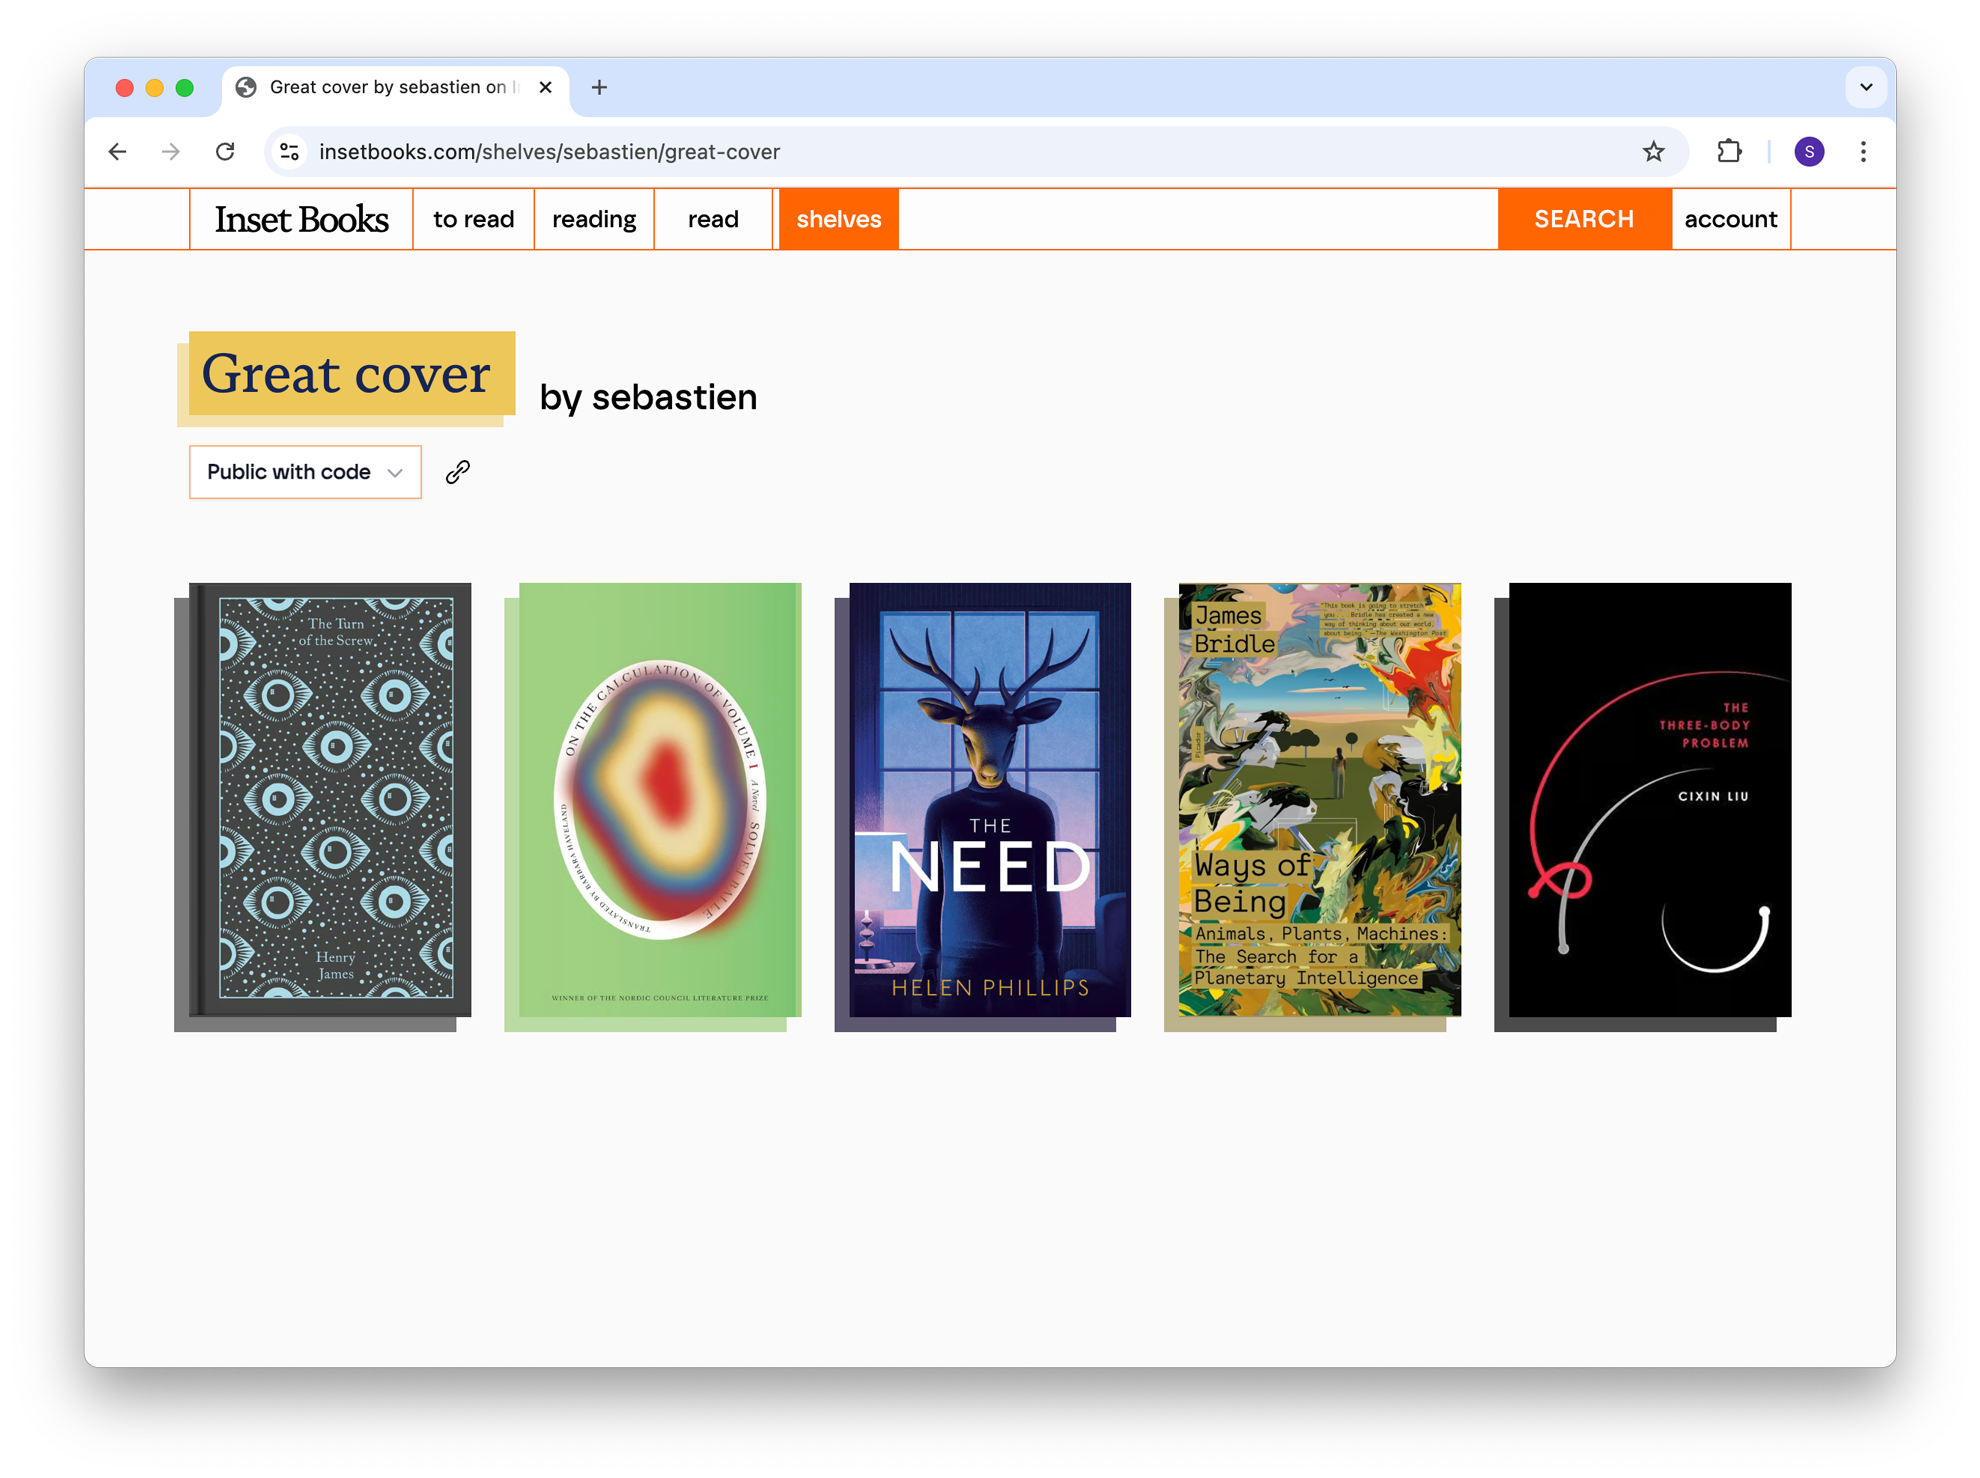Click the by sebastien author text
The image size is (1980, 1478).
pos(648,397)
